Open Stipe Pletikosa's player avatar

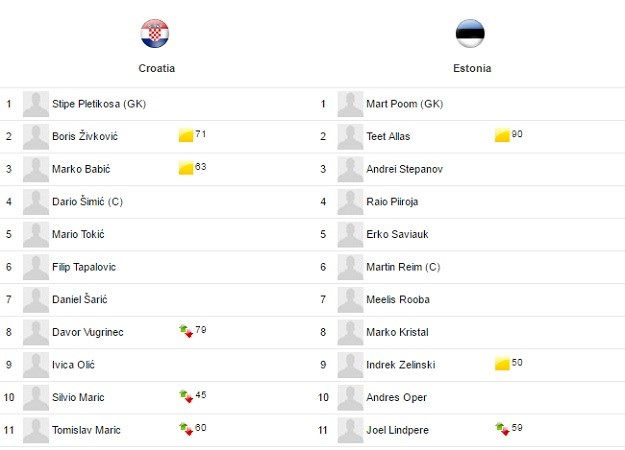coord(36,104)
